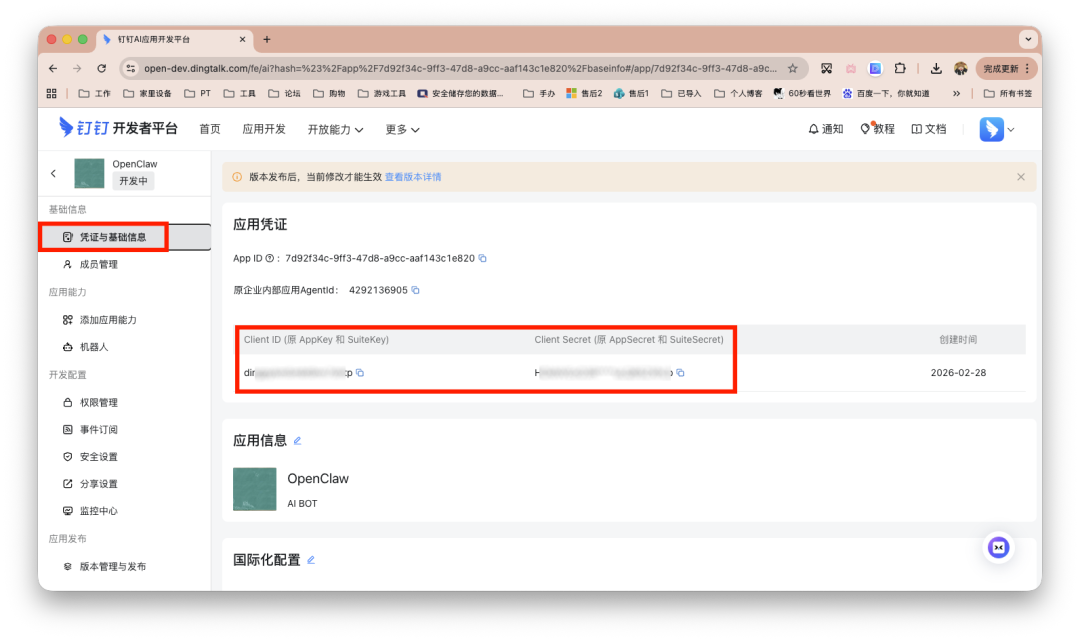
Task: Select 首页 in the top navigation
Action: pyautogui.click(x=210, y=128)
